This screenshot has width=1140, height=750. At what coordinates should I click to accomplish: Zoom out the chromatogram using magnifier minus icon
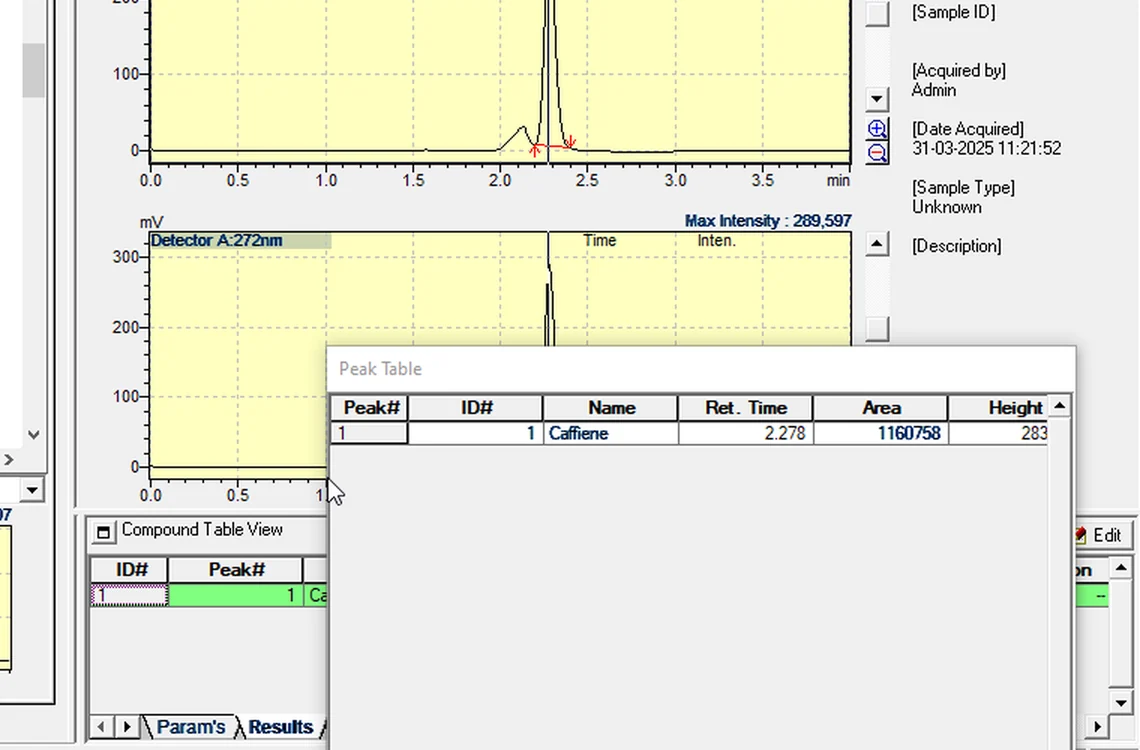click(x=878, y=153)
